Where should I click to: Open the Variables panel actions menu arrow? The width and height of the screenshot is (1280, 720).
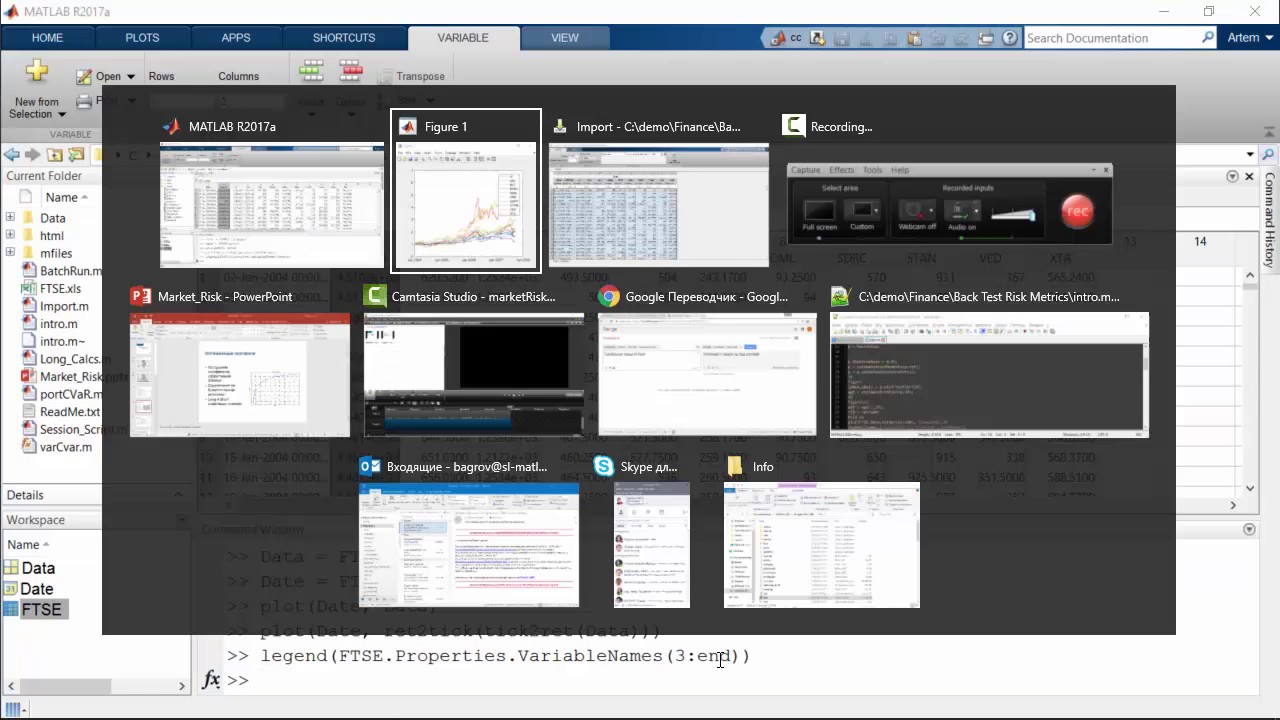coord(1233,176)
